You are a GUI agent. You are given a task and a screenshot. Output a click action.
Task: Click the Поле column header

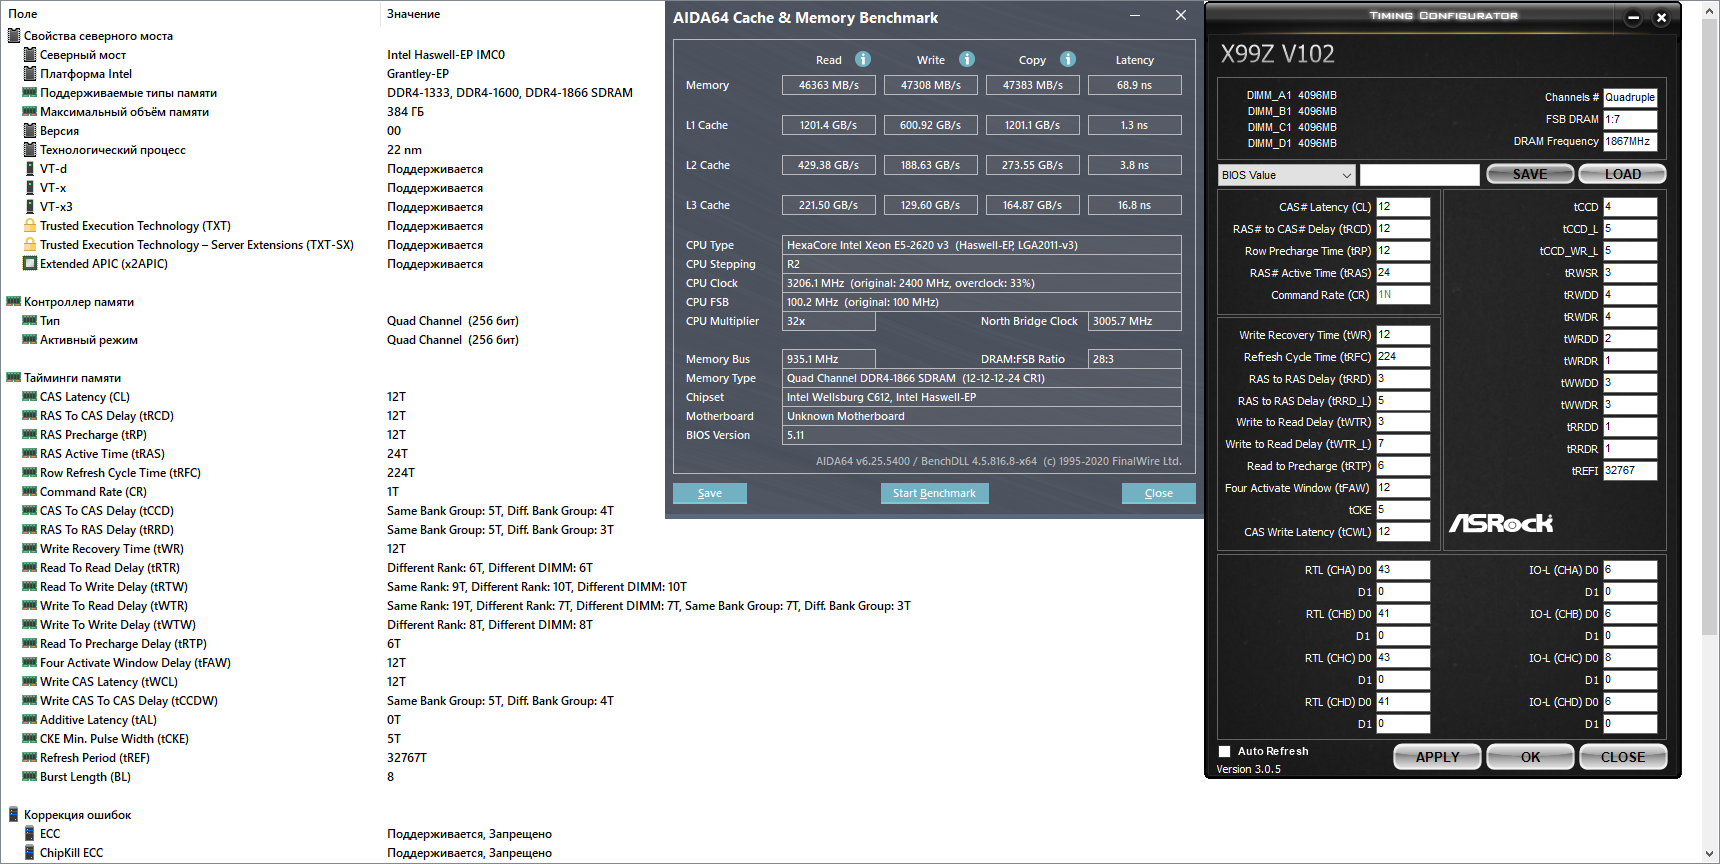(x=23, y=14)
